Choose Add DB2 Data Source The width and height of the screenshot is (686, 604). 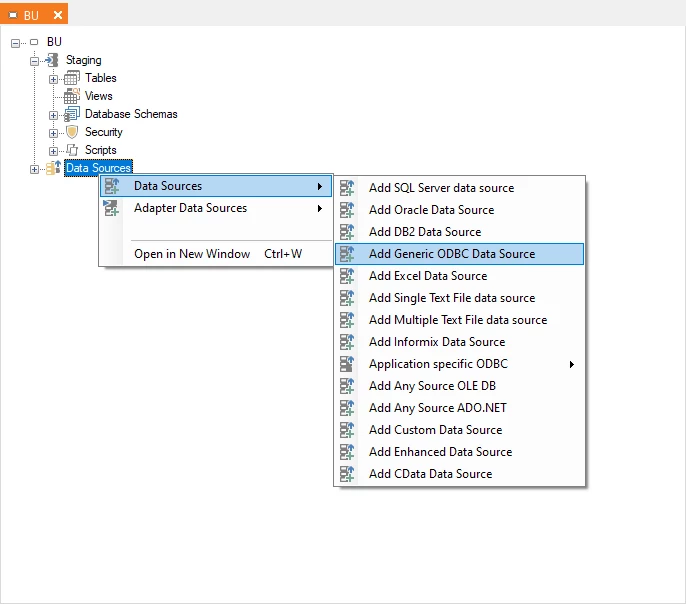(459, 232)
